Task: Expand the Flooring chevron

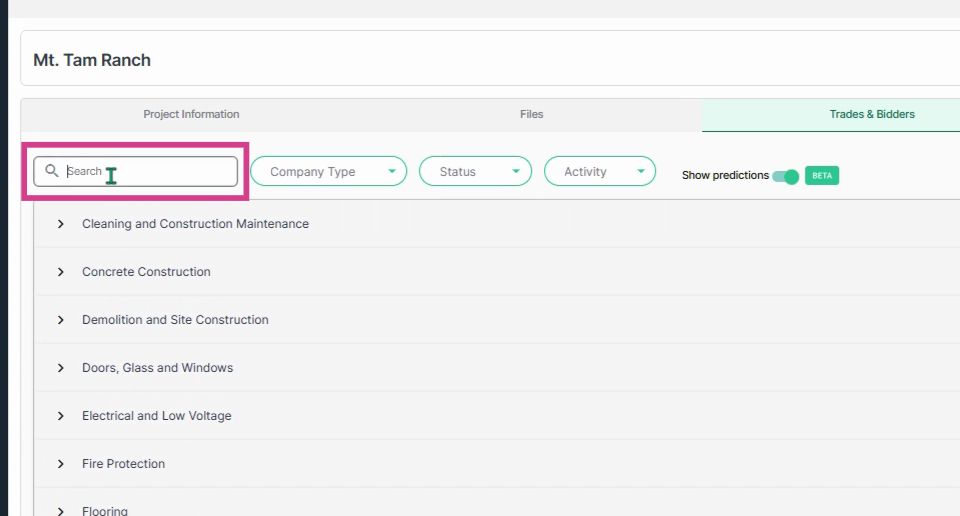Action: tap(61, 511)
